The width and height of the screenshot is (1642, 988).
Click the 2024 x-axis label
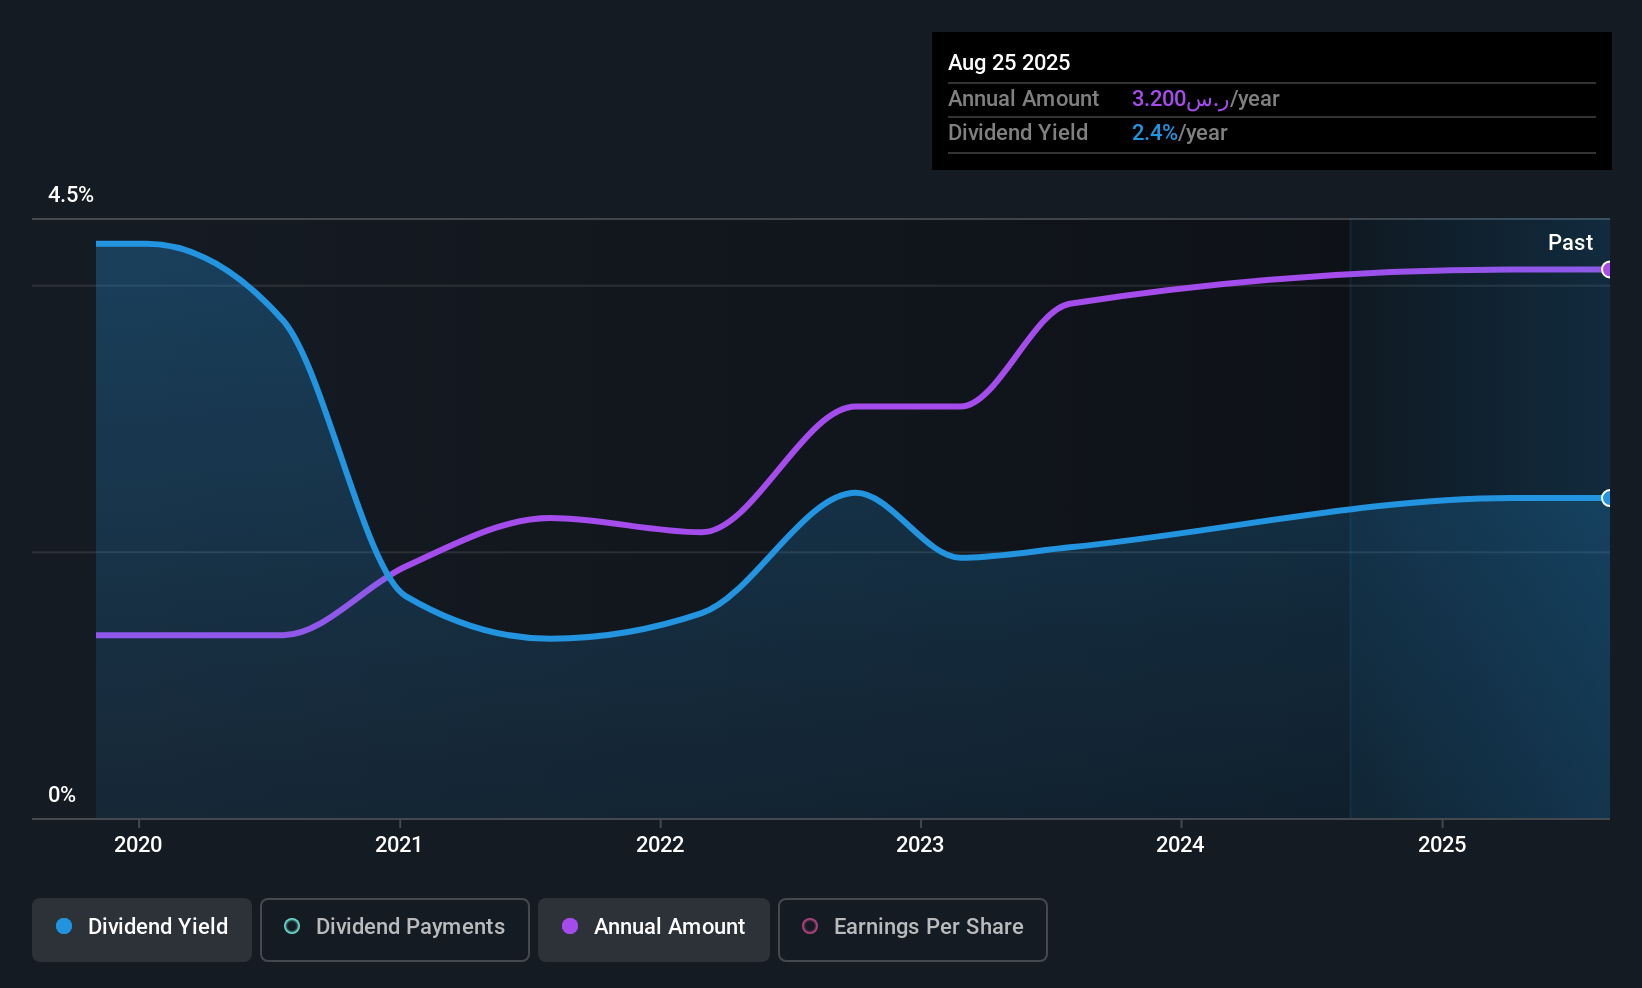(1181, 844)
